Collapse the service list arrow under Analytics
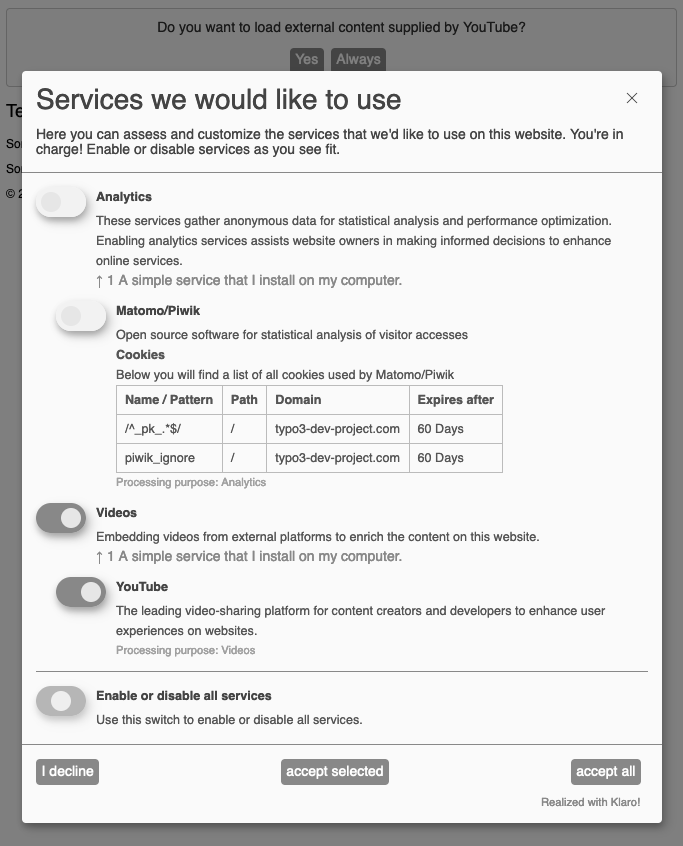Image resolution: width=683 pixels, height=846 pixels. (x=101, y=280)
